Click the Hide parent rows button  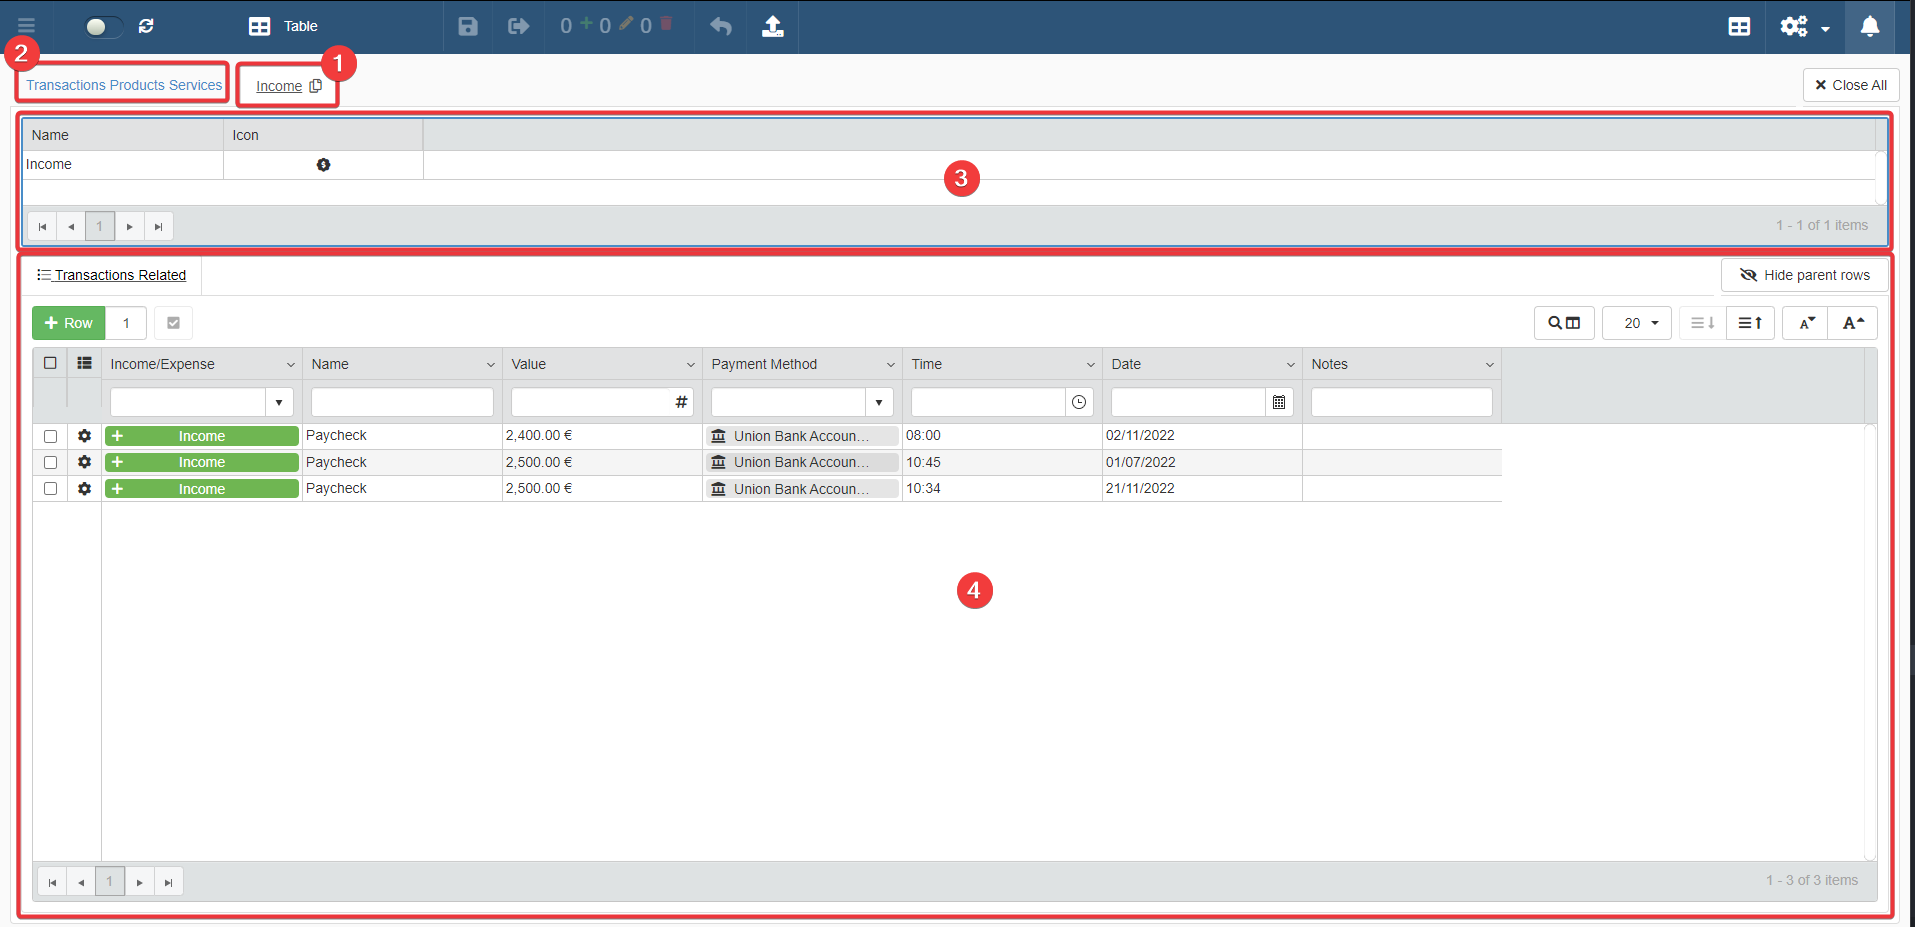pos(1804,275)
